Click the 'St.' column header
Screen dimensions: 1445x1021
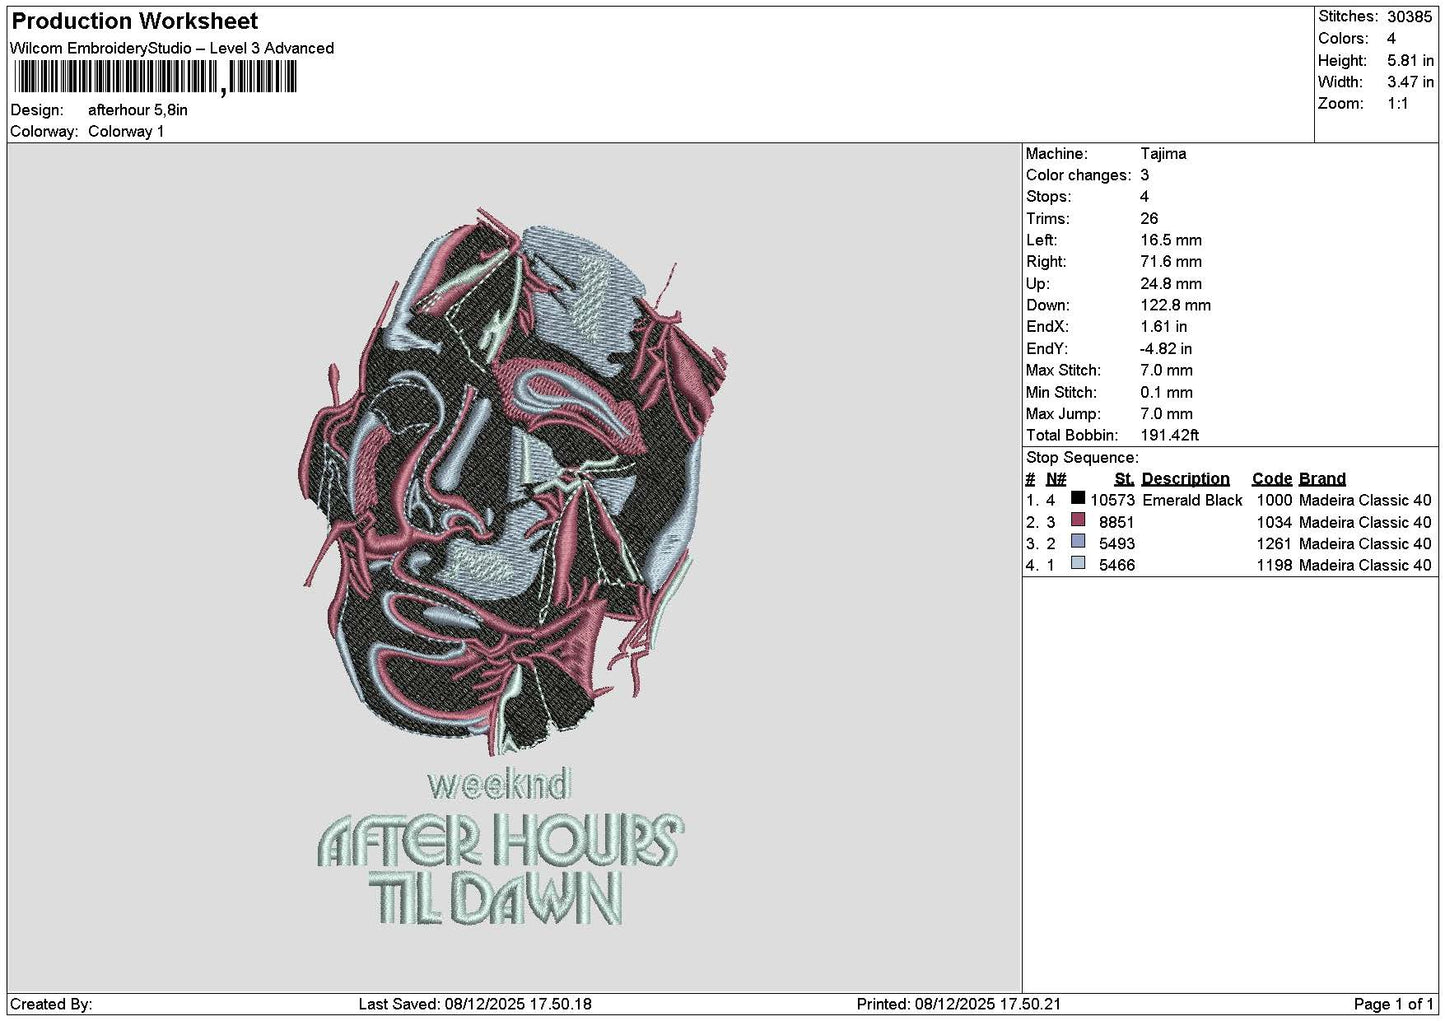click(x=1124, y=479)
